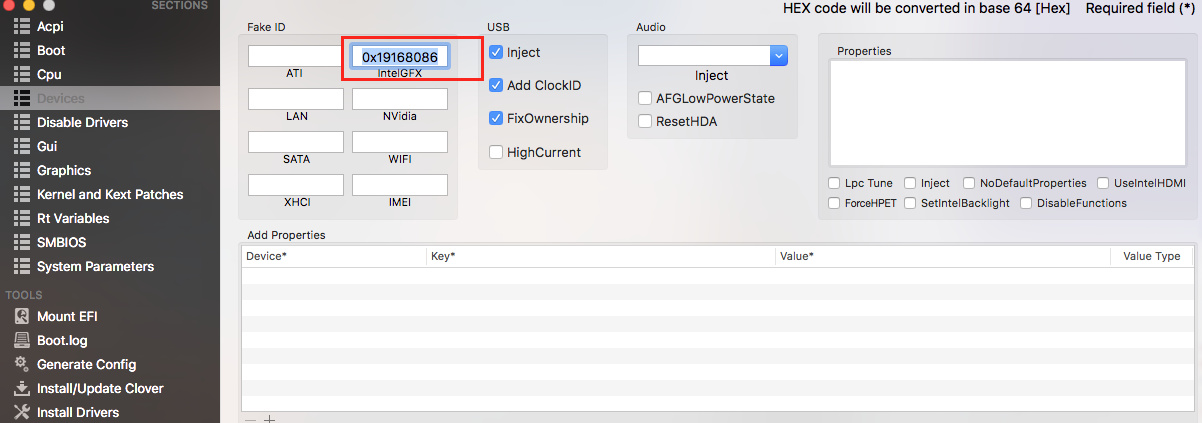
Task: Click the Value Type column header
Action: (1151, 256)
